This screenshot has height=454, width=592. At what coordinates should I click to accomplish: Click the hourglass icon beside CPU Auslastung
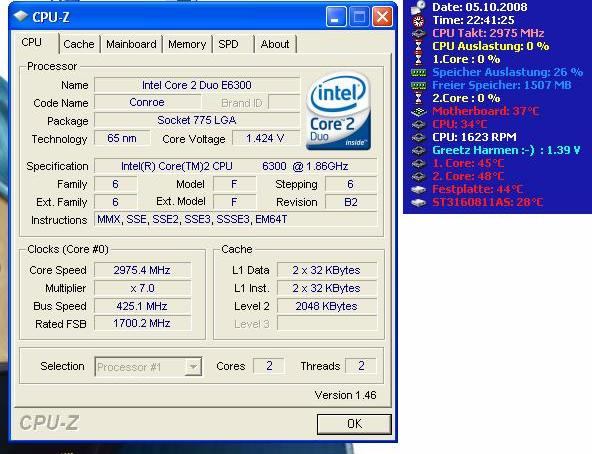point(418,46)
